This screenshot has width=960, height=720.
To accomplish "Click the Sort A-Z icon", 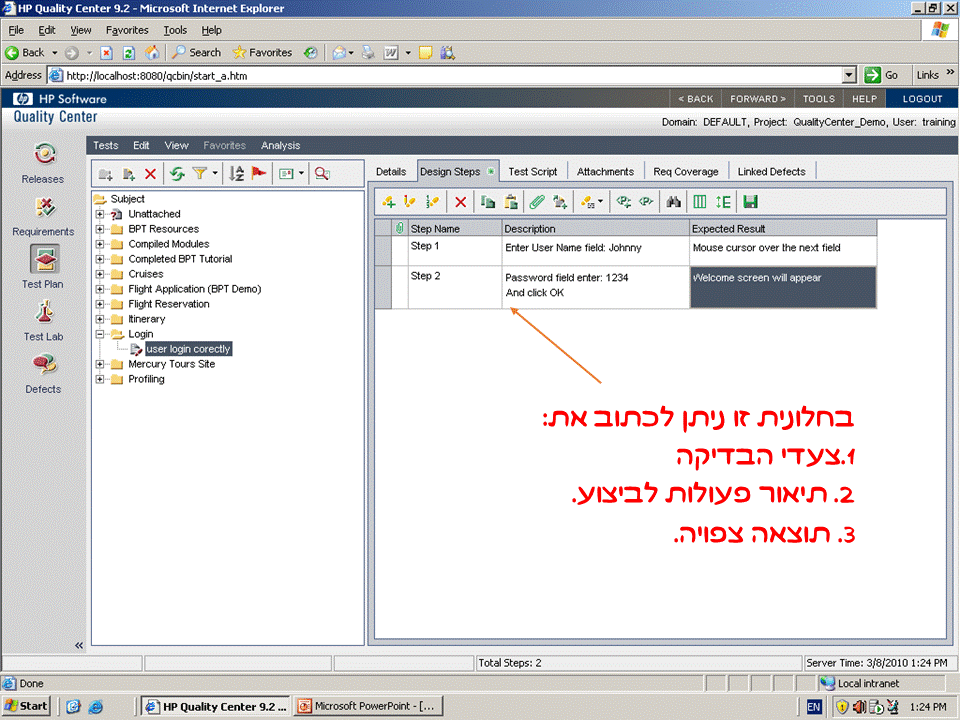I will point(236,174).
